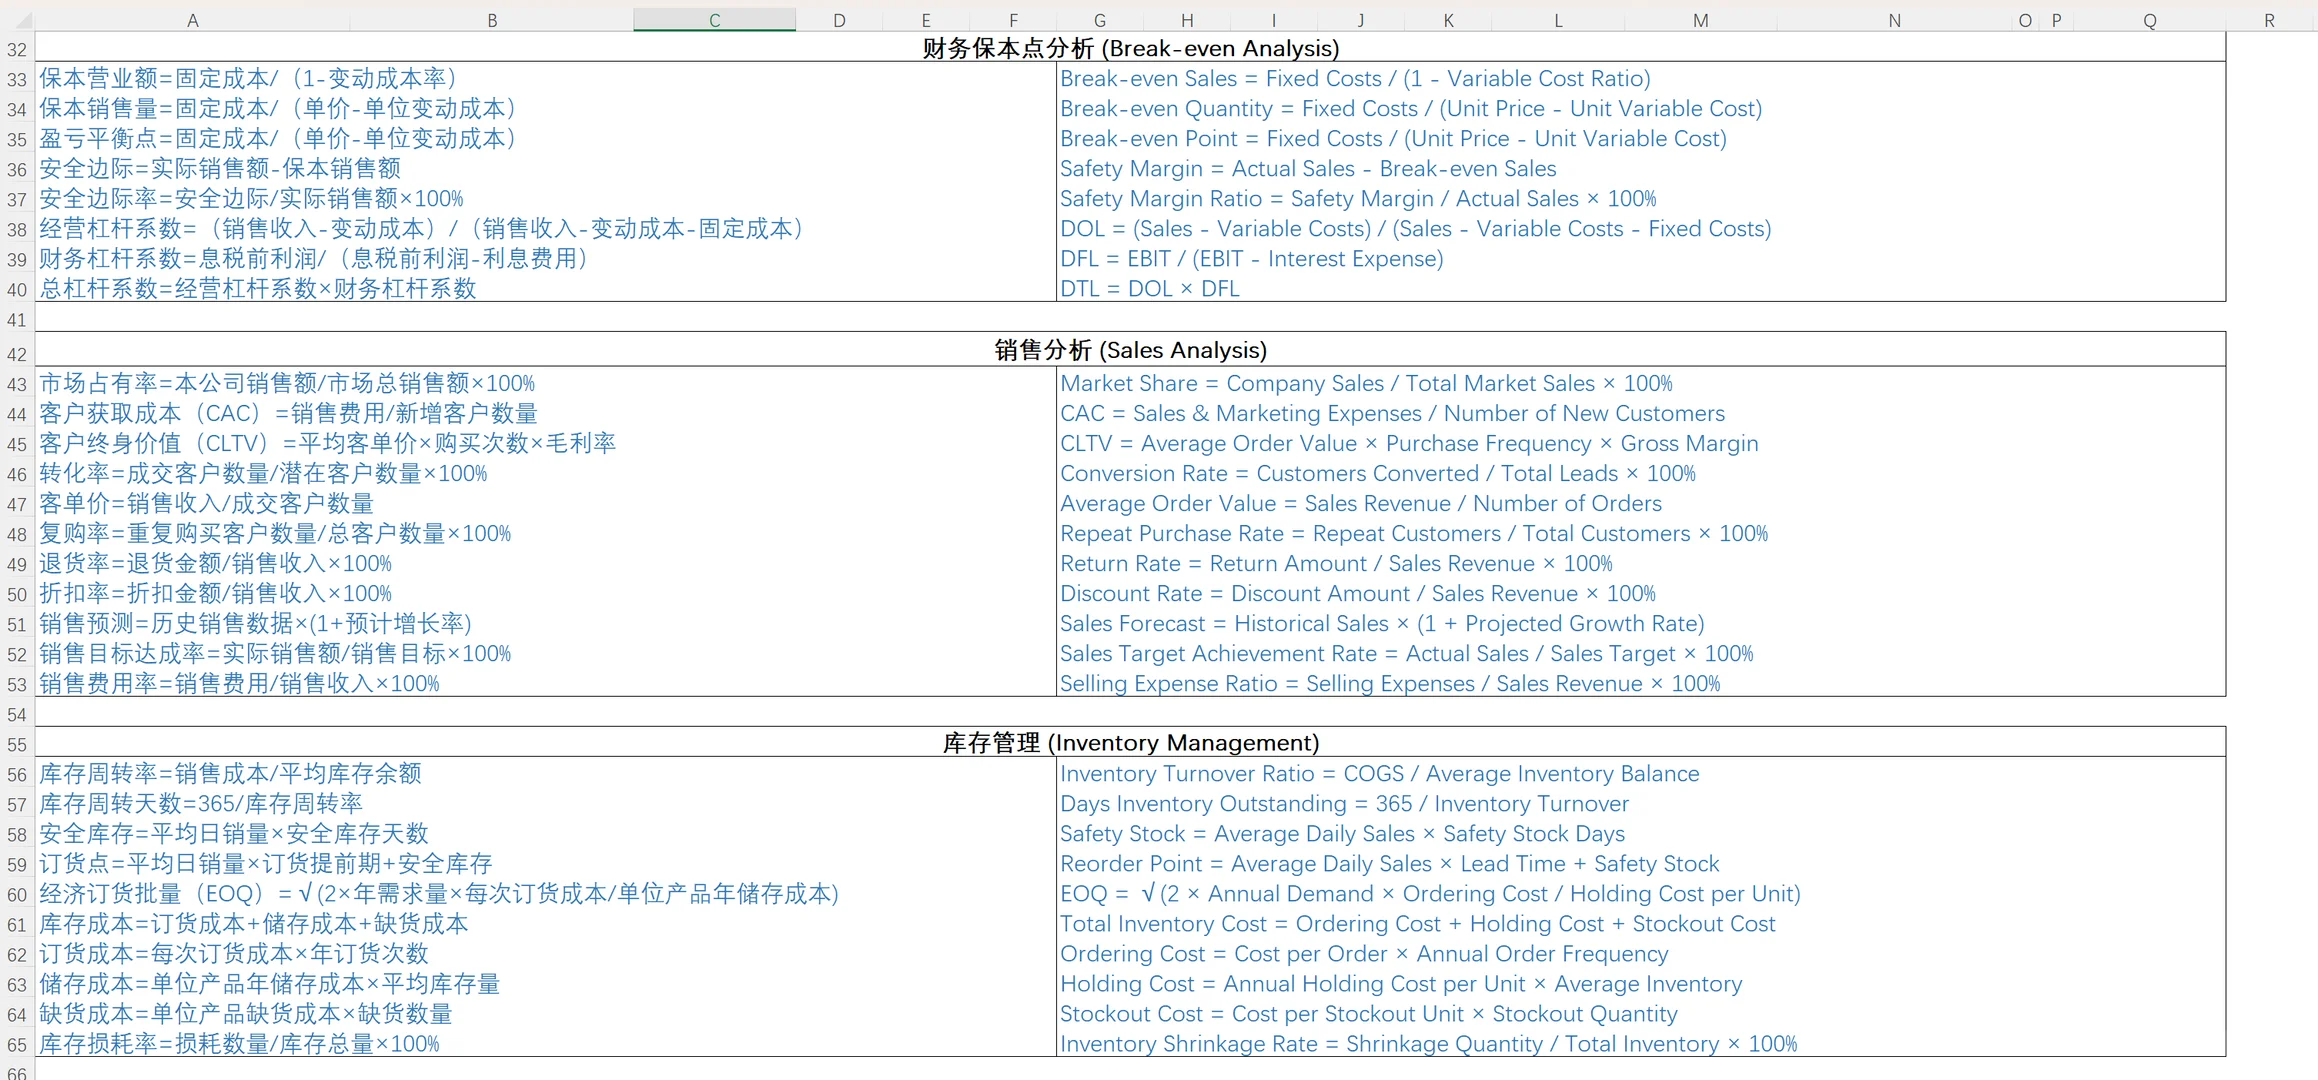Select the column A header

[192, 20]
